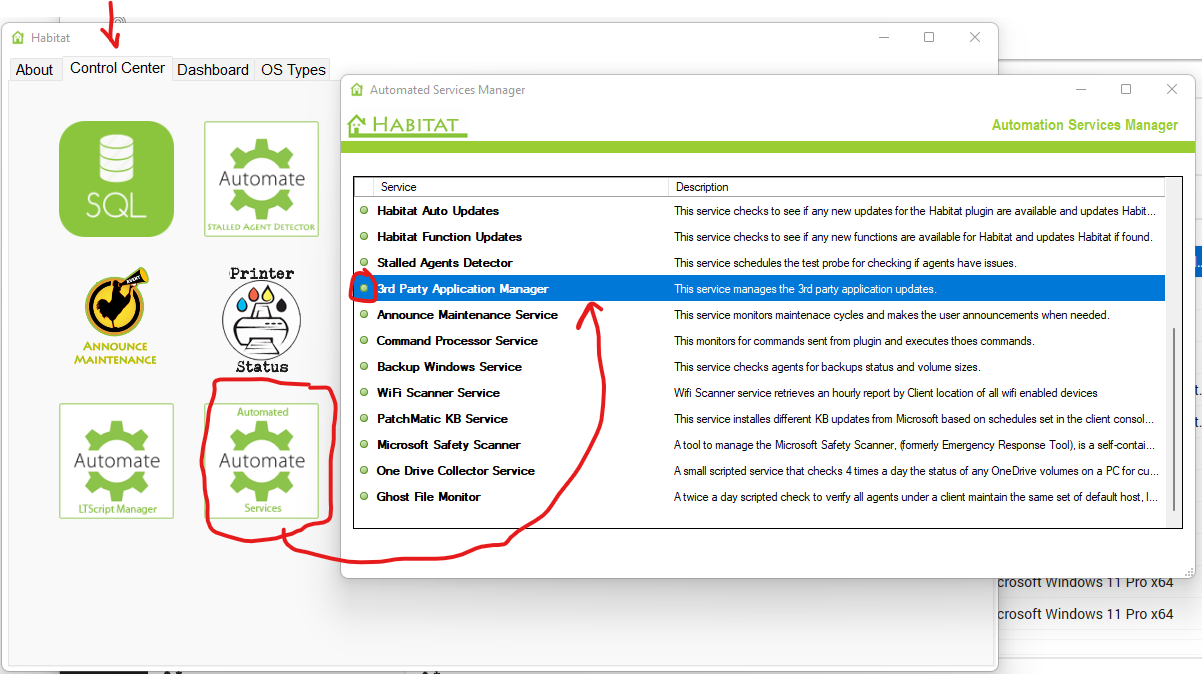The height and width of the screenshot is (674, 1202).
Task: Launch the Automated Services tool
Action: click(261, 461)
